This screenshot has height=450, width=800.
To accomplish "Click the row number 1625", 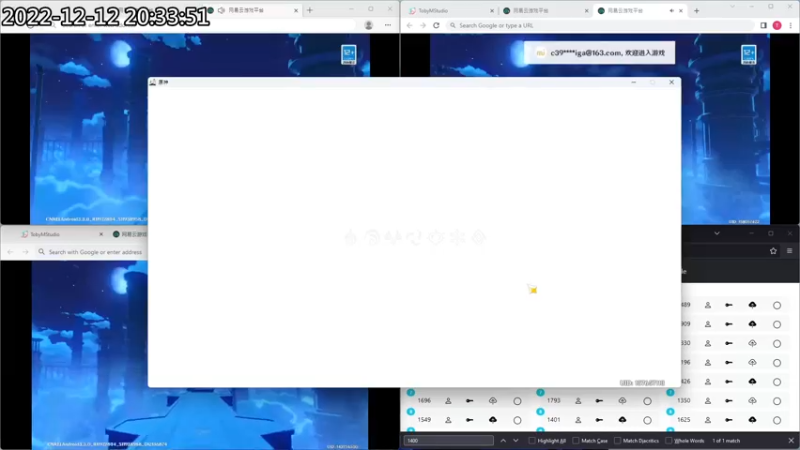I will click(x=684, y=420).
